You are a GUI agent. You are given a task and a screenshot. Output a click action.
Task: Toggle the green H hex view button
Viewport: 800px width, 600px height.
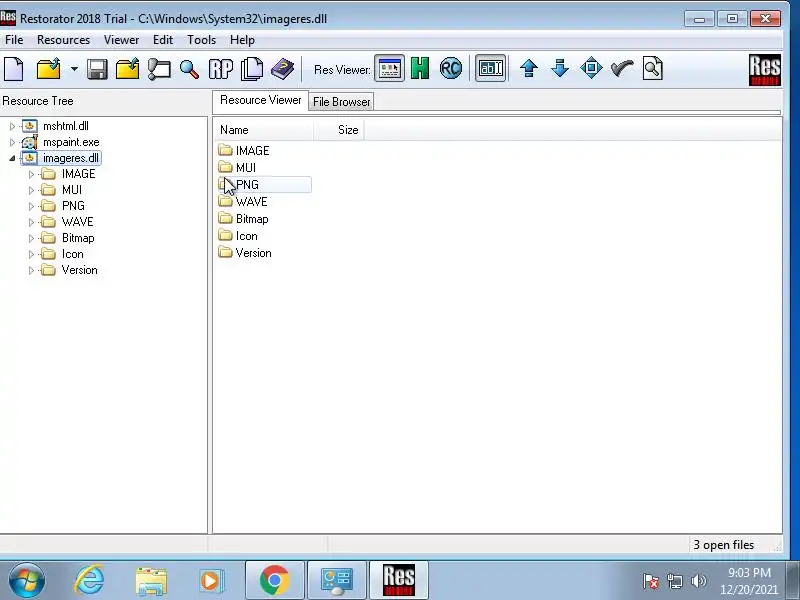(420, 68)
